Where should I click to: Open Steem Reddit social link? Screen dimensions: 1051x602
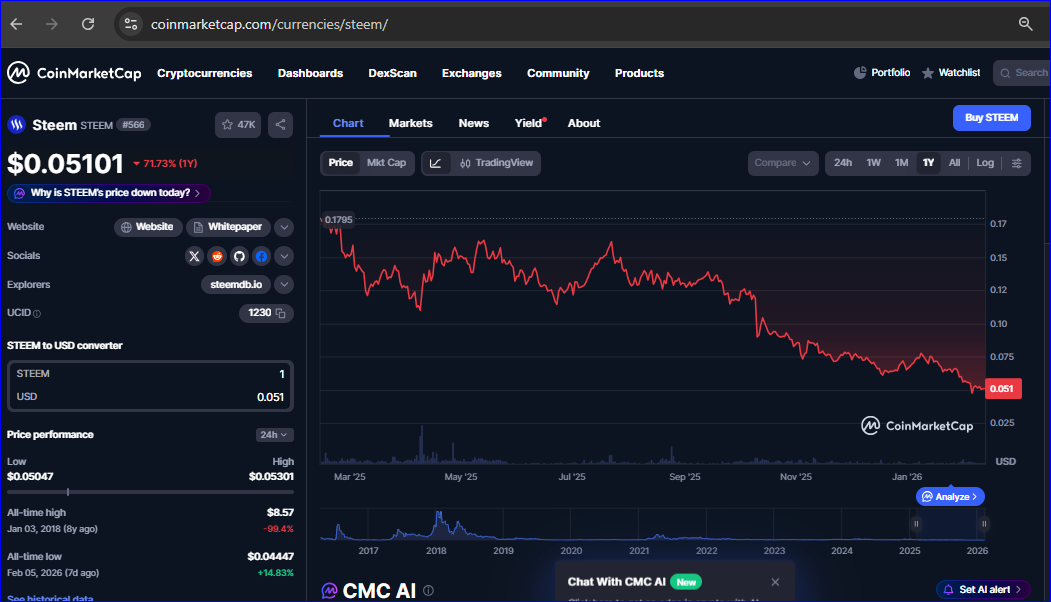tap(217, 256)
